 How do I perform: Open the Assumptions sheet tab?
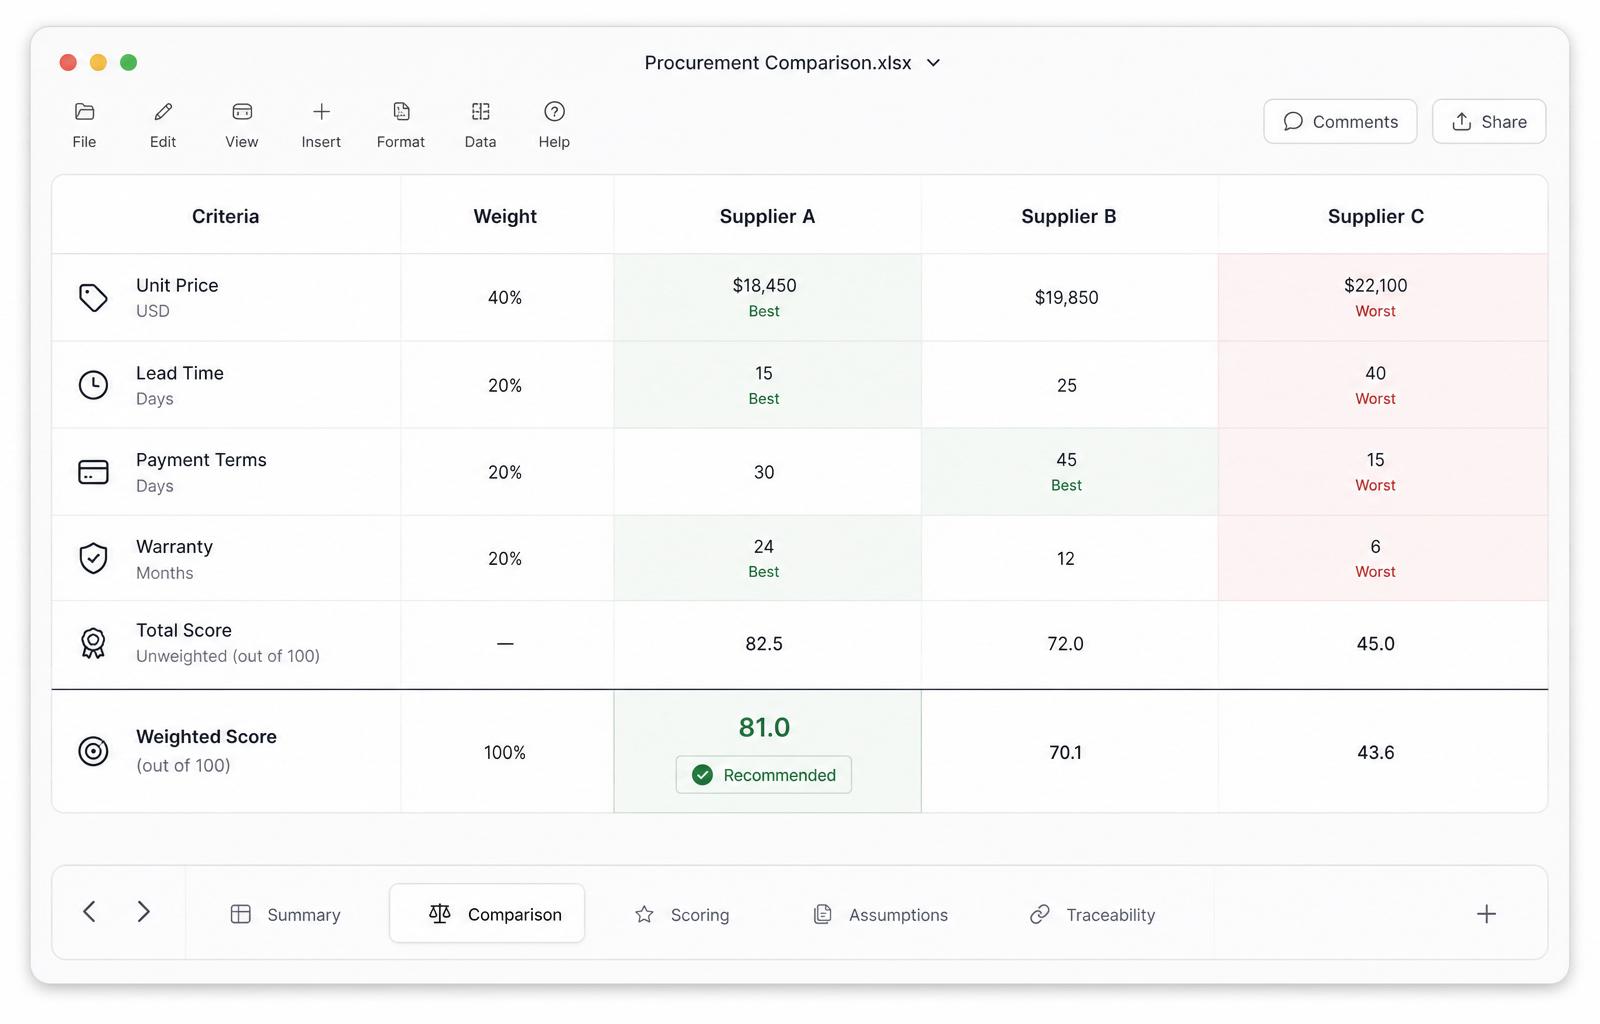coord(881,914)
